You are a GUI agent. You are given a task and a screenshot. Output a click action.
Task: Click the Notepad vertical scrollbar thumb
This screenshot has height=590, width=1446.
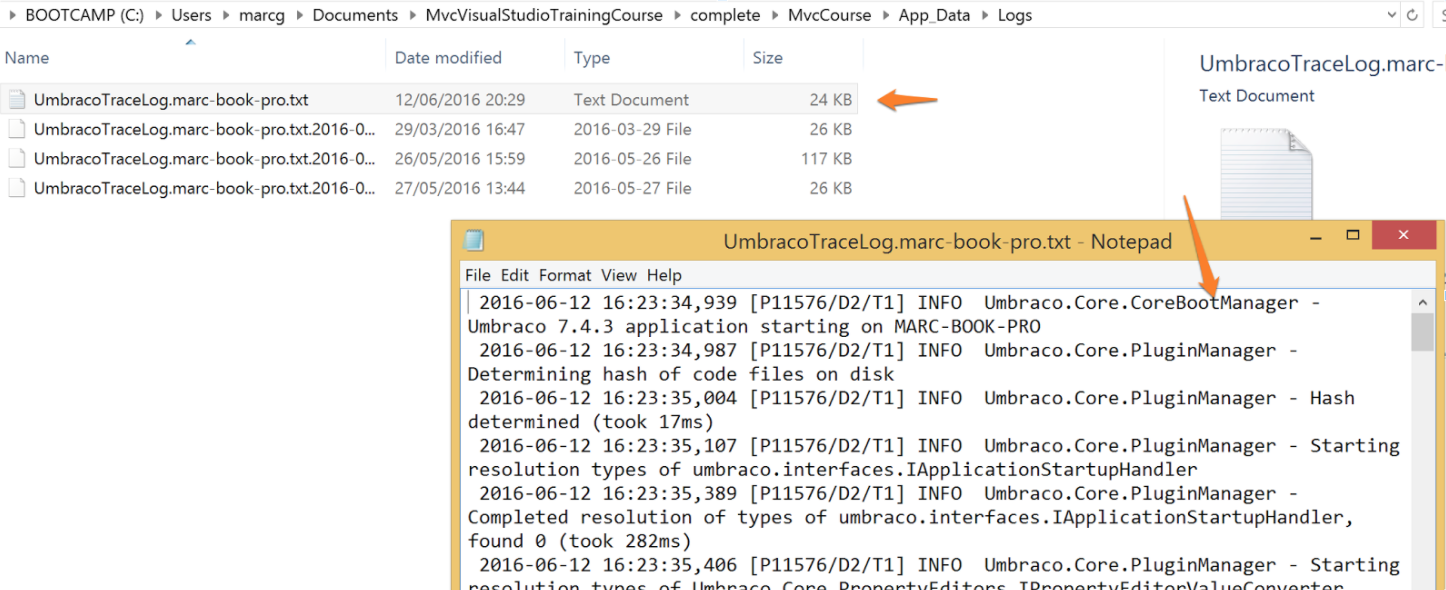pyautogui.click(x=1423, y=332)
